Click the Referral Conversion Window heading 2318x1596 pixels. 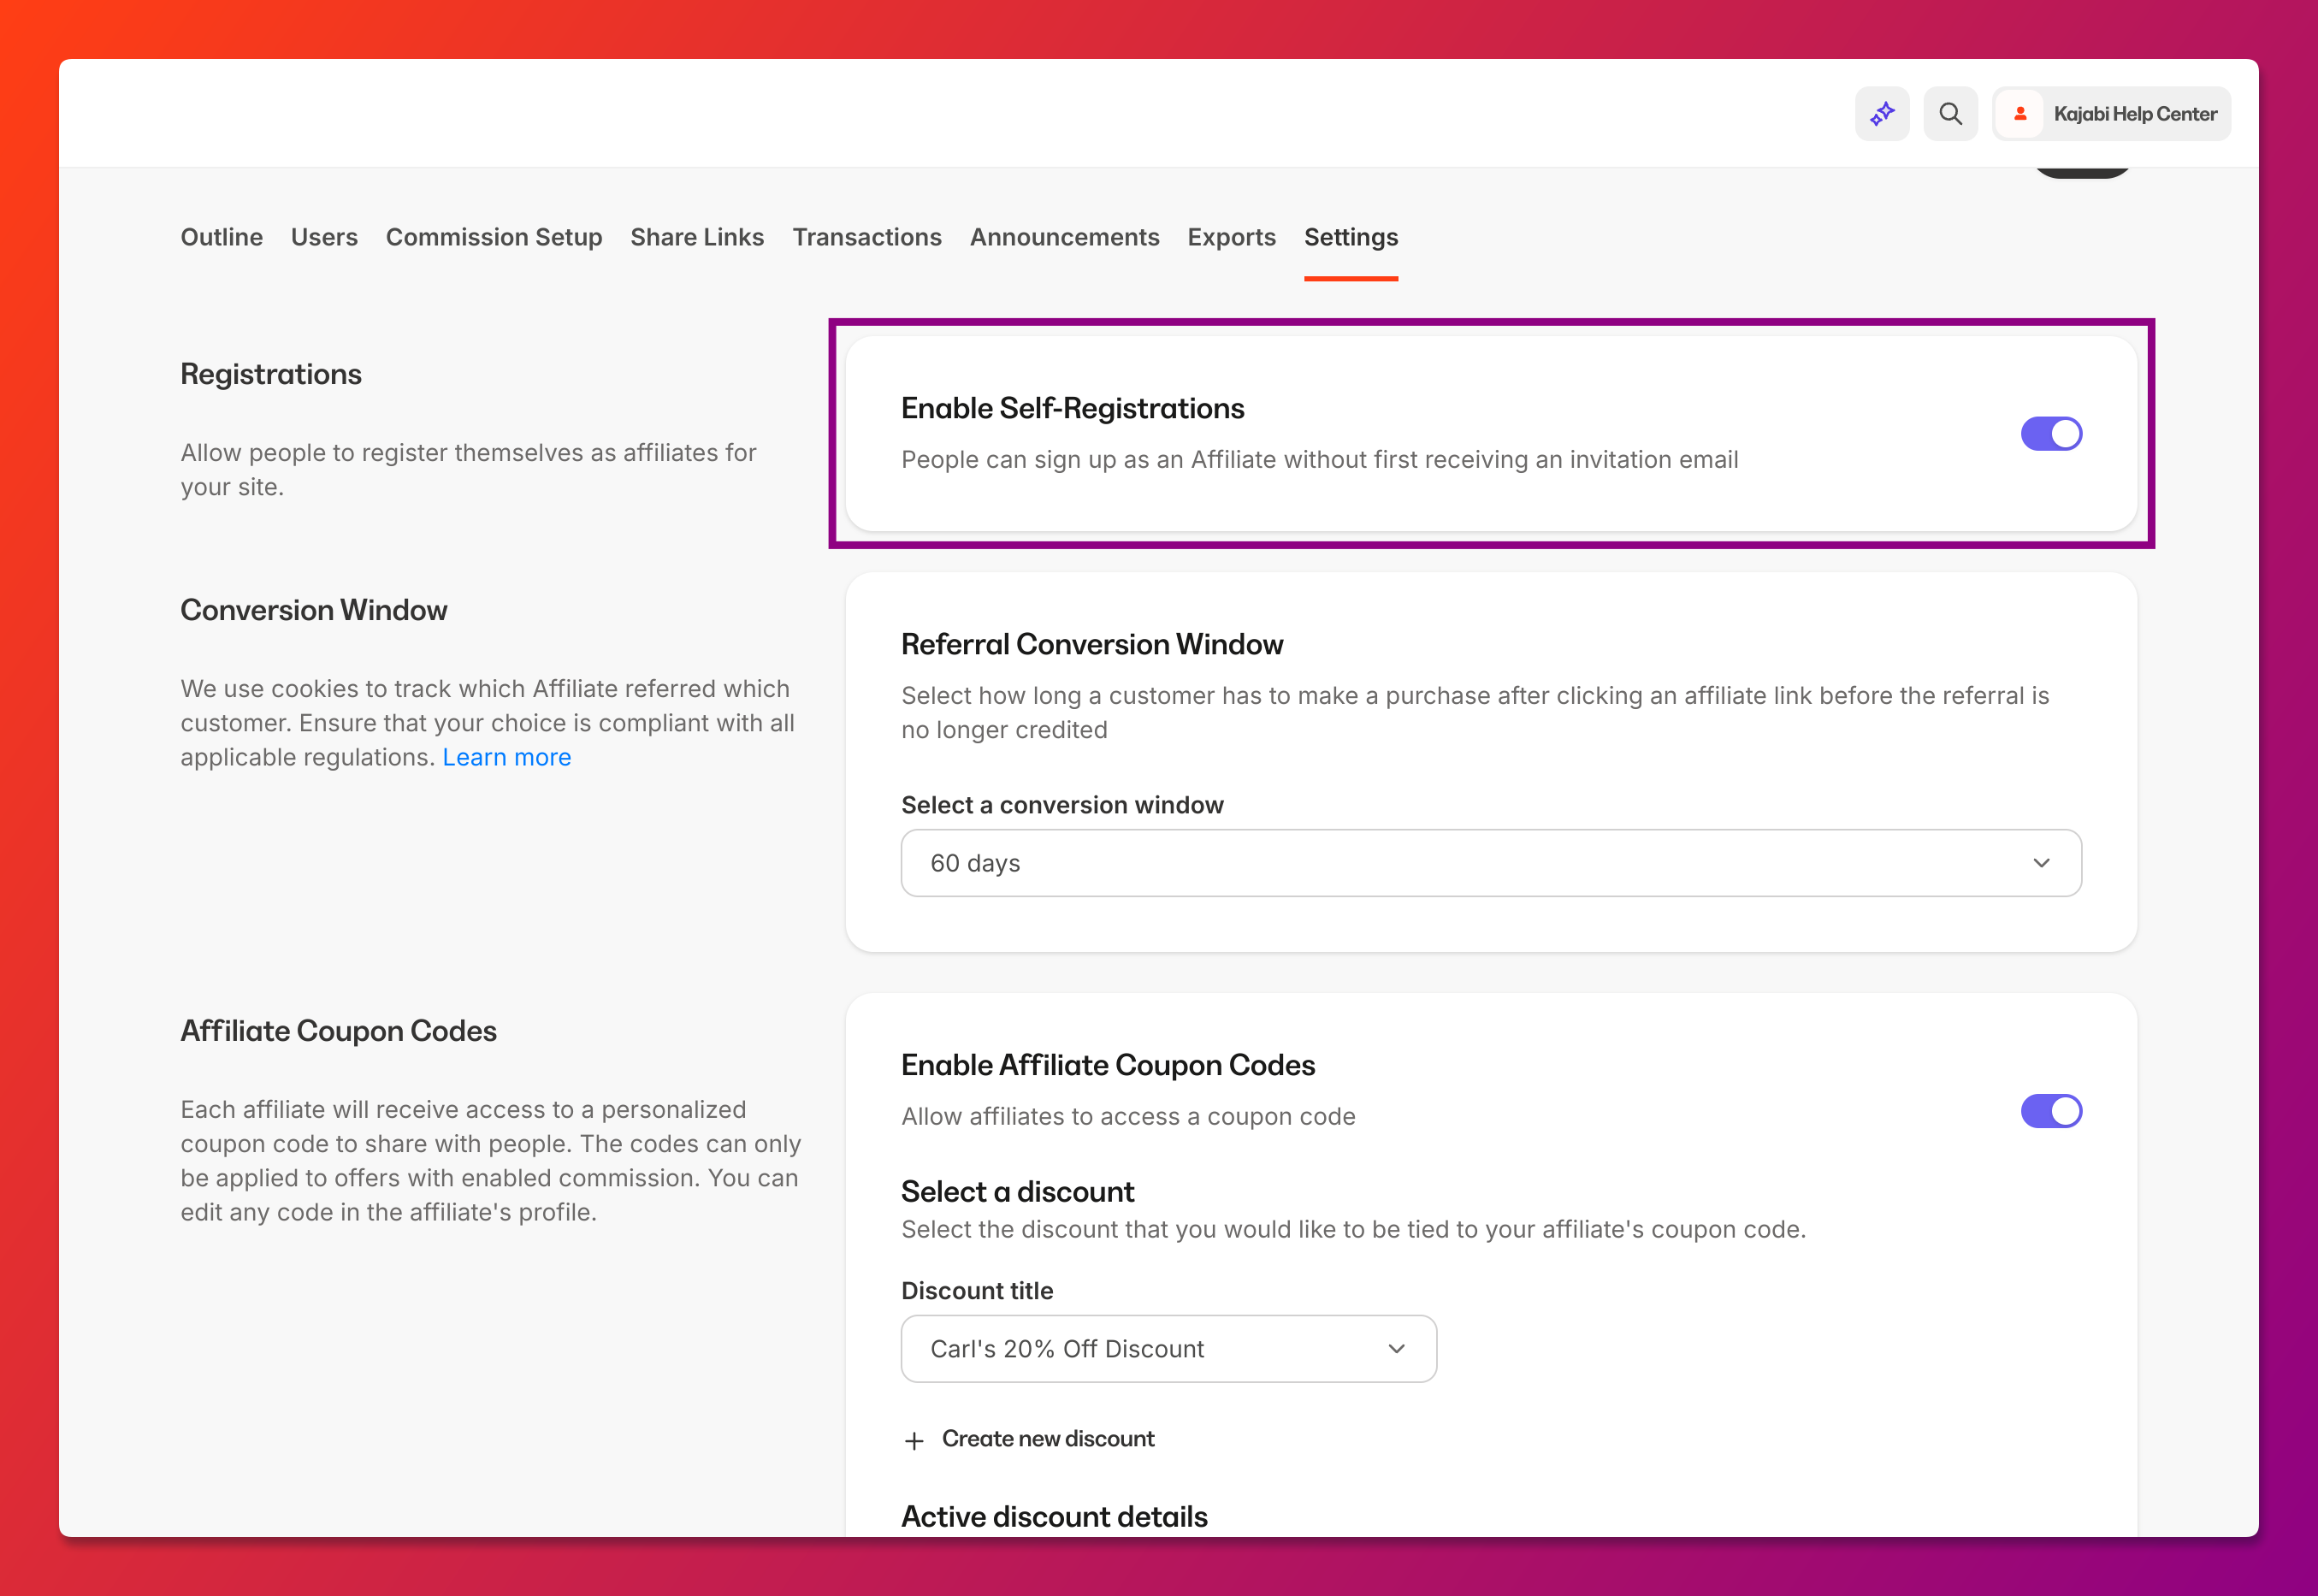click(x=1092, y=644)
